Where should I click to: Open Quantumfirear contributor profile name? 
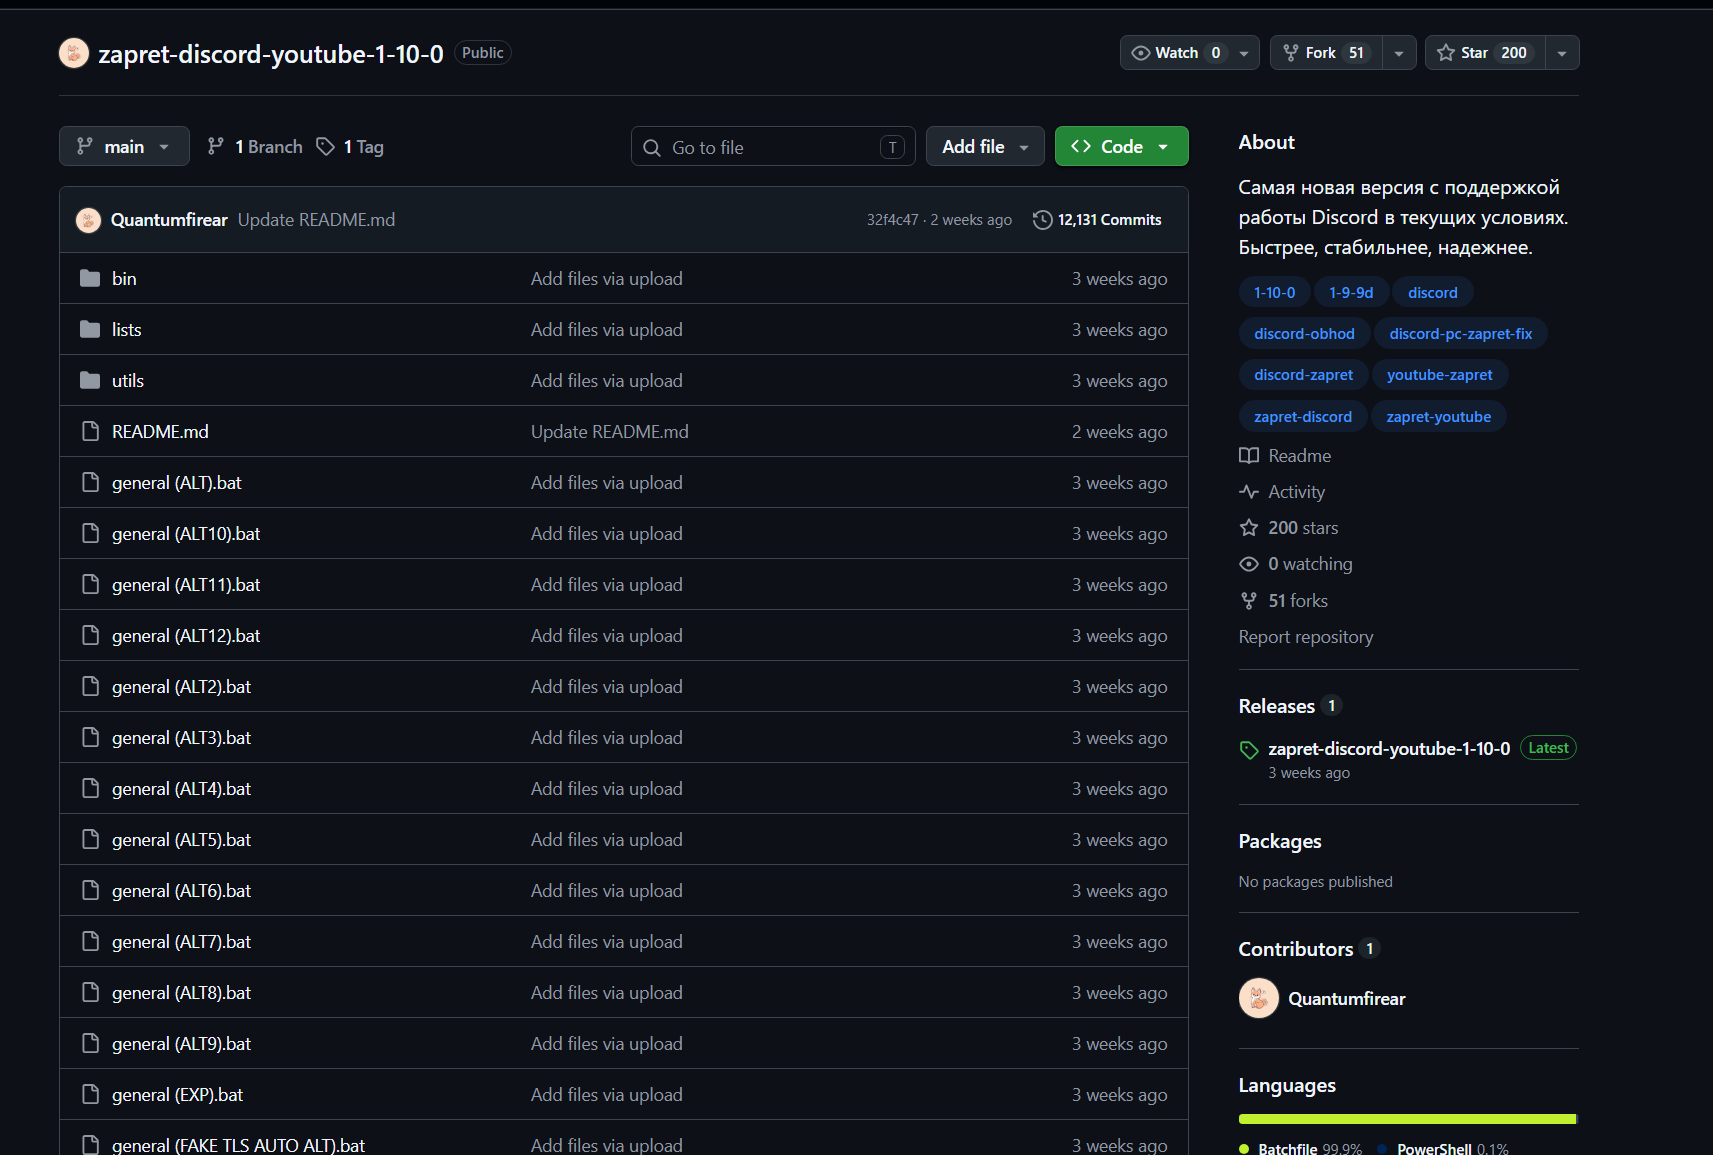(x=1346, y=999)
